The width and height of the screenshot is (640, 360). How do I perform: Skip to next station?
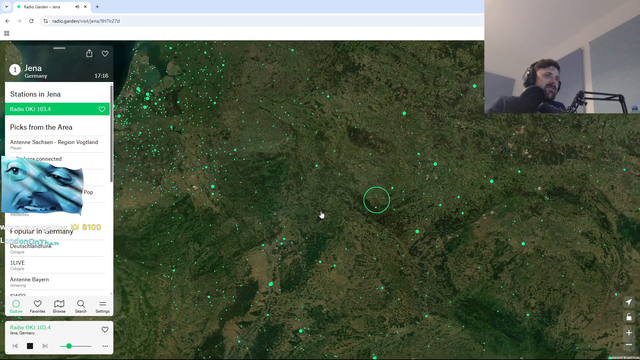[x=45, y=346]
